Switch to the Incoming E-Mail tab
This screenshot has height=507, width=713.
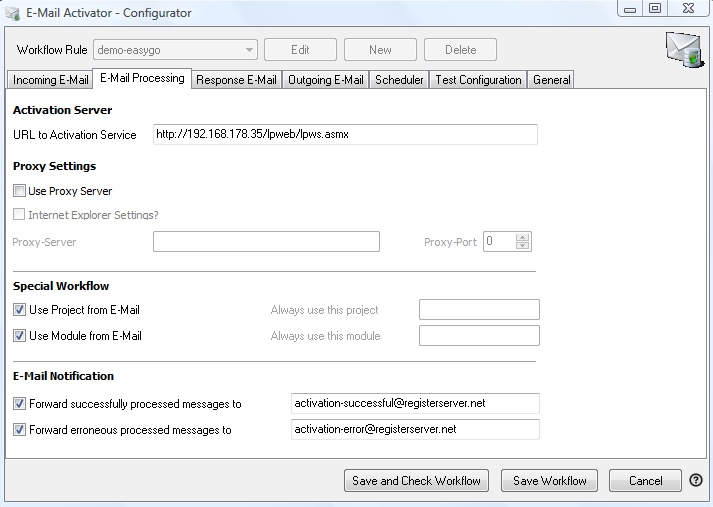(x=51, y=80)
